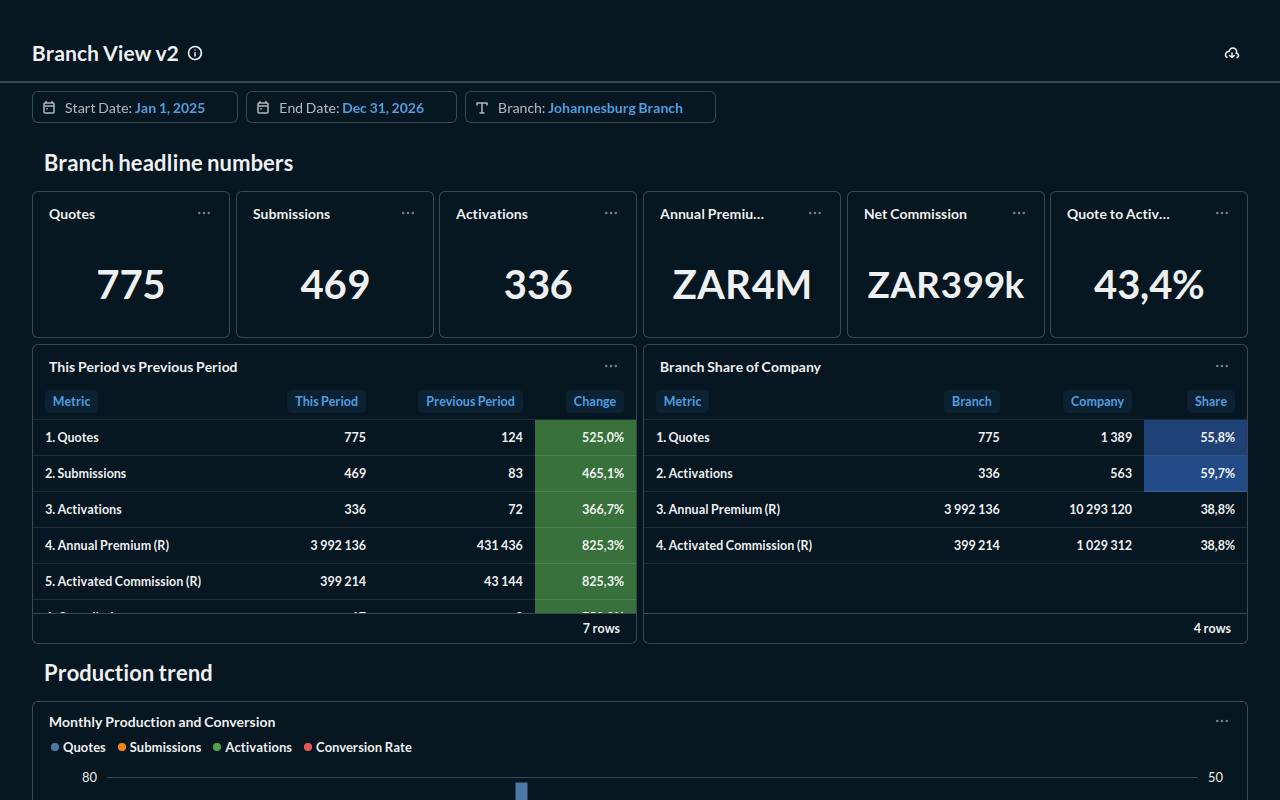Open ellipsis menu of This Period vs Previous Period
Screen dimensions: 1280x800
coord(611,366)
